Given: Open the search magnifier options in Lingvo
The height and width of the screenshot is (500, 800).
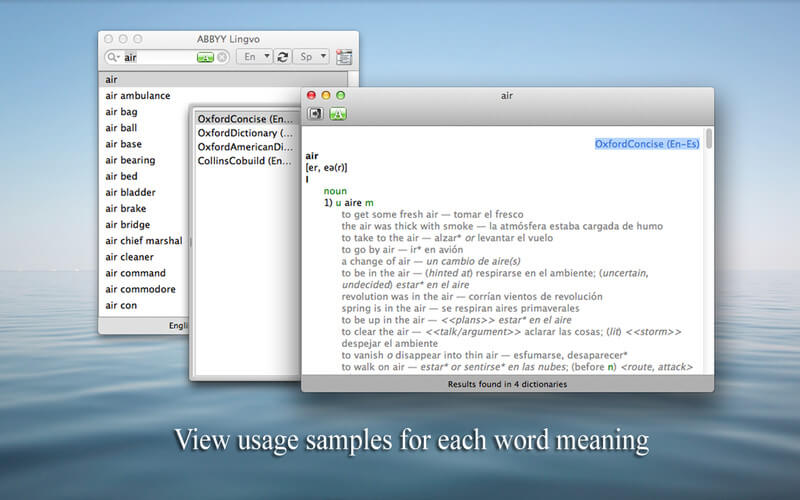Looking at the screenshot, I should pyautogui.click(x=113, y=57).
